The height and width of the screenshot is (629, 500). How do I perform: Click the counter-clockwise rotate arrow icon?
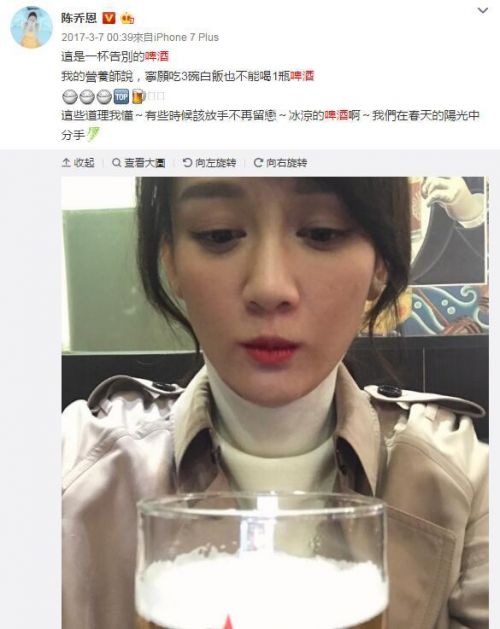[187, 162]
